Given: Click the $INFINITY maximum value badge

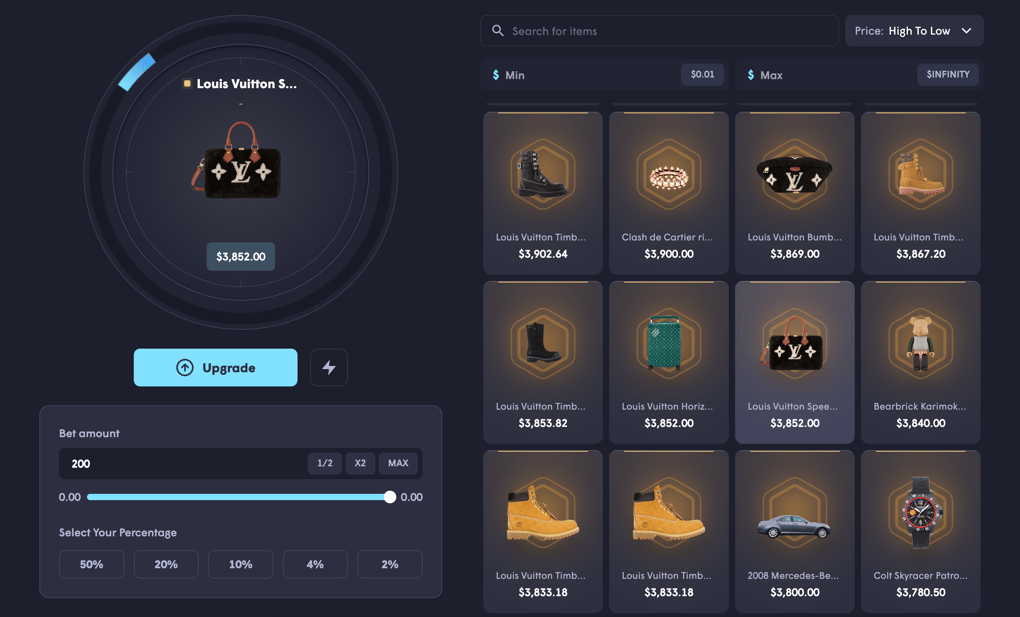Looking at the screenshot, I should (948, 74).
